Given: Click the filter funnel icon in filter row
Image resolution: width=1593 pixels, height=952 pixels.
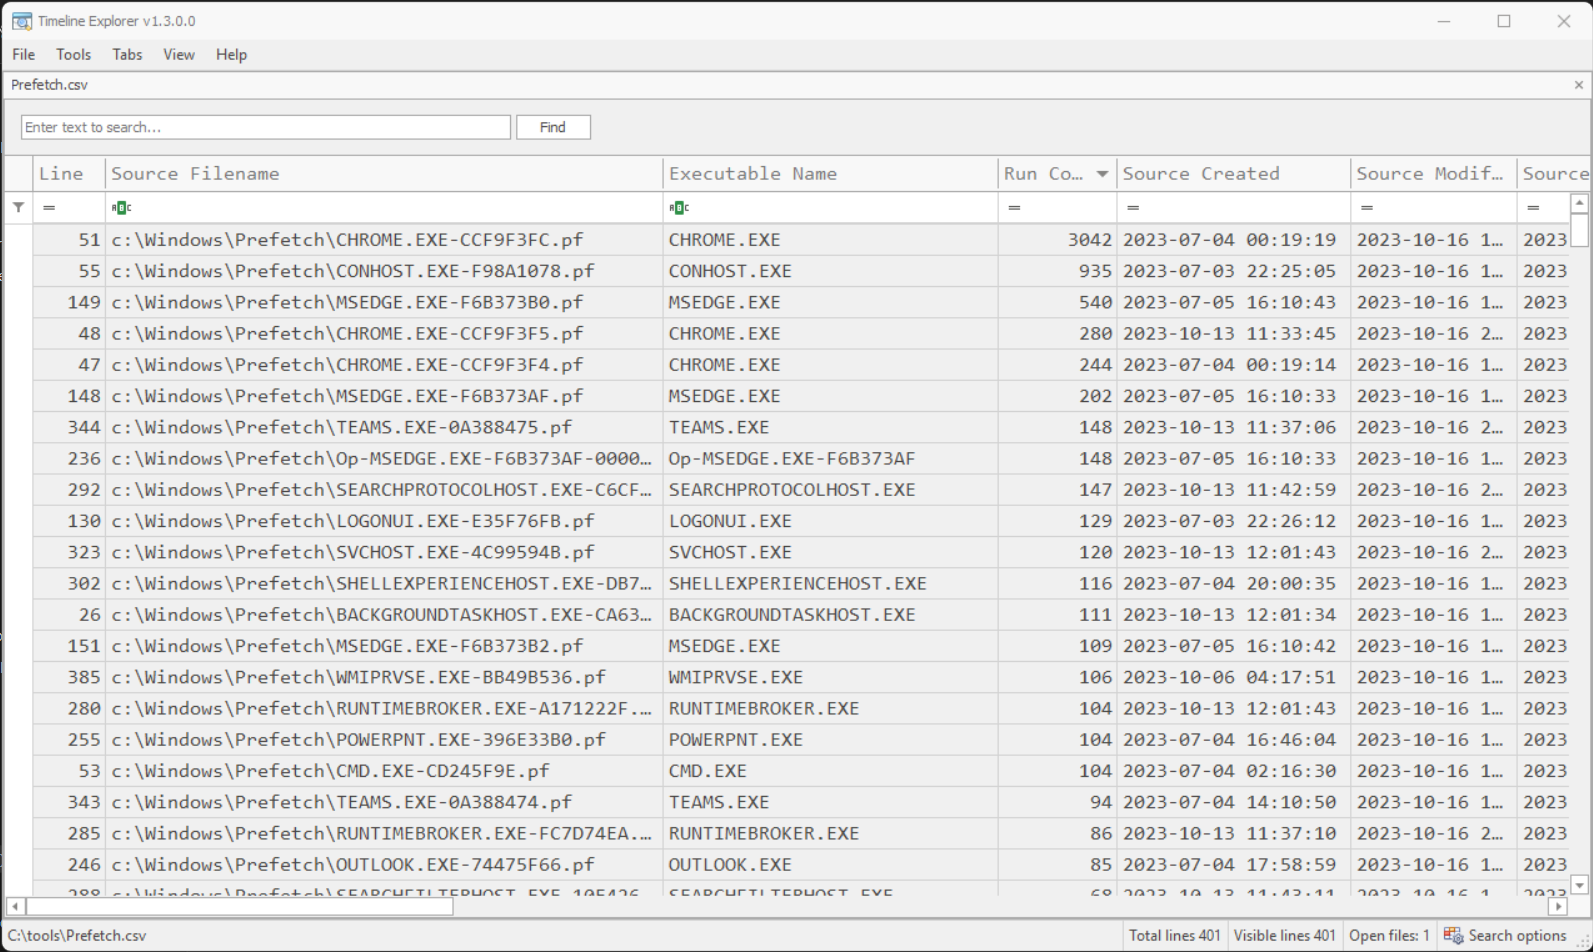Looking at the screenshot, I should pos(18,207).
